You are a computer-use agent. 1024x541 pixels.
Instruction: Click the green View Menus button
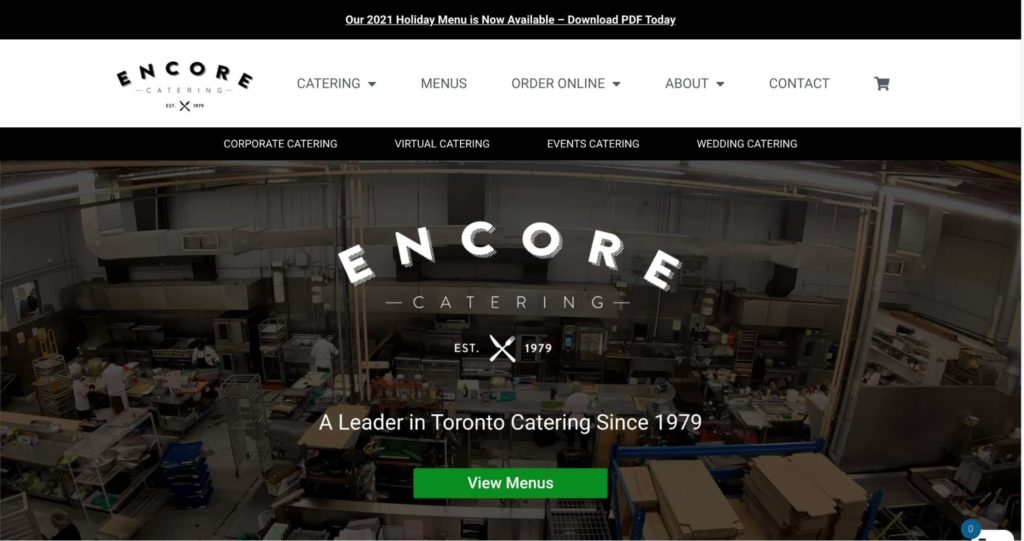click(510, 483)
